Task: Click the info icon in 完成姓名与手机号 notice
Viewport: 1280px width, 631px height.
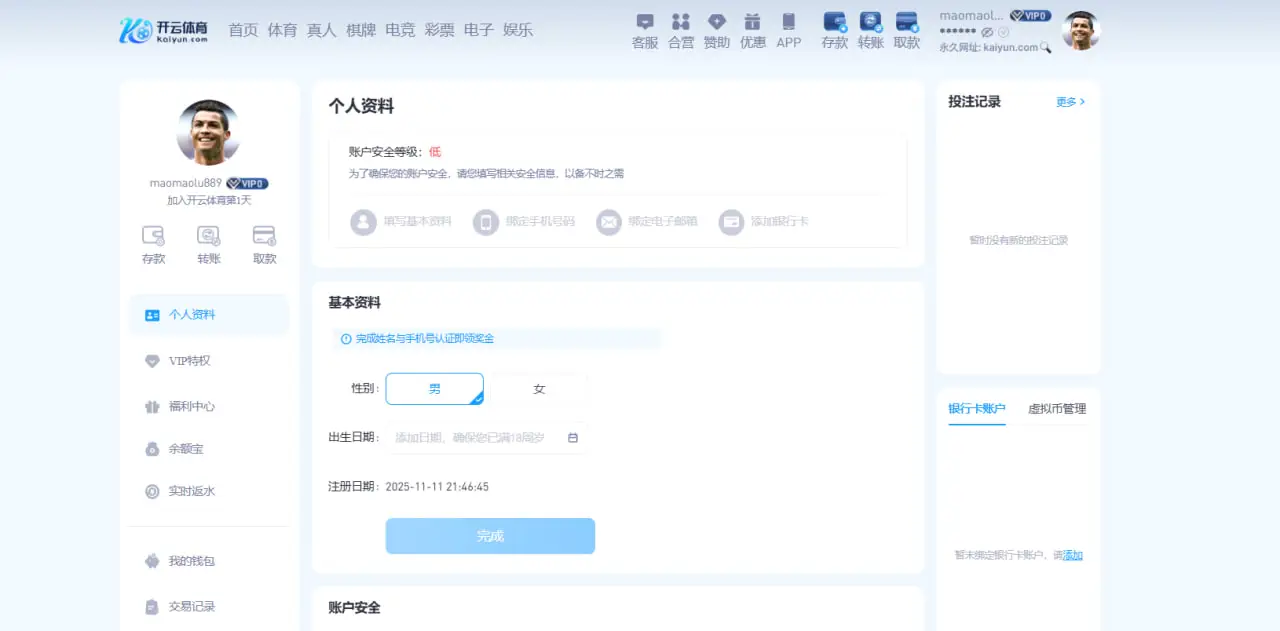Action: [346, 339]
